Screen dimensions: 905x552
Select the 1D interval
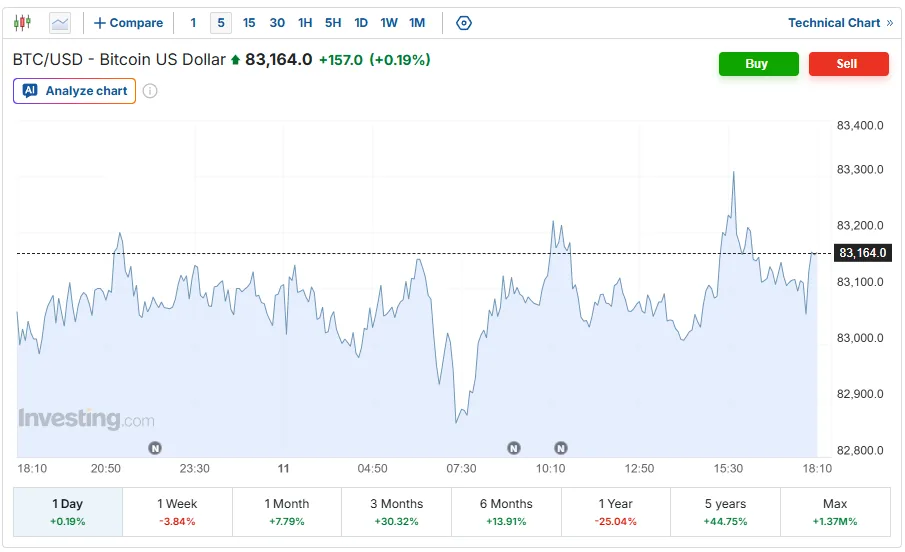coord(361,23)
